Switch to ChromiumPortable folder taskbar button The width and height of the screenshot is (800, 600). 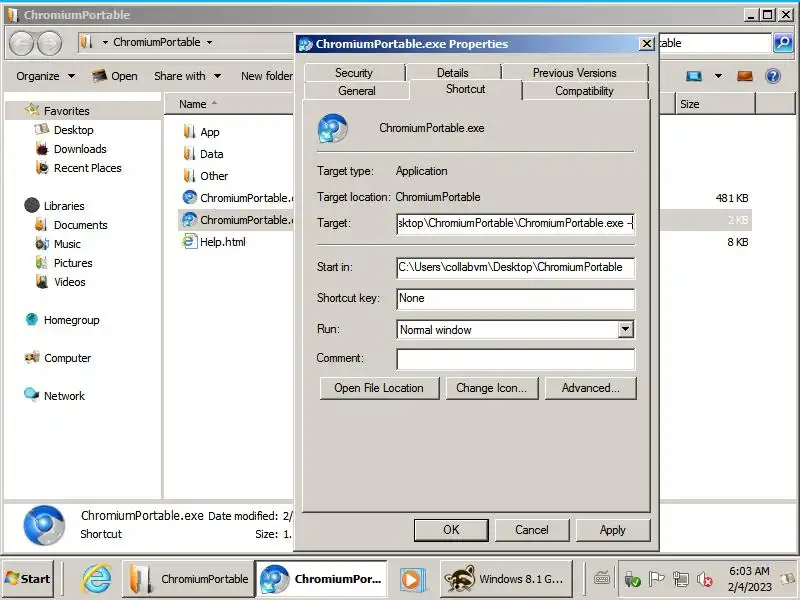pos(188,579)
